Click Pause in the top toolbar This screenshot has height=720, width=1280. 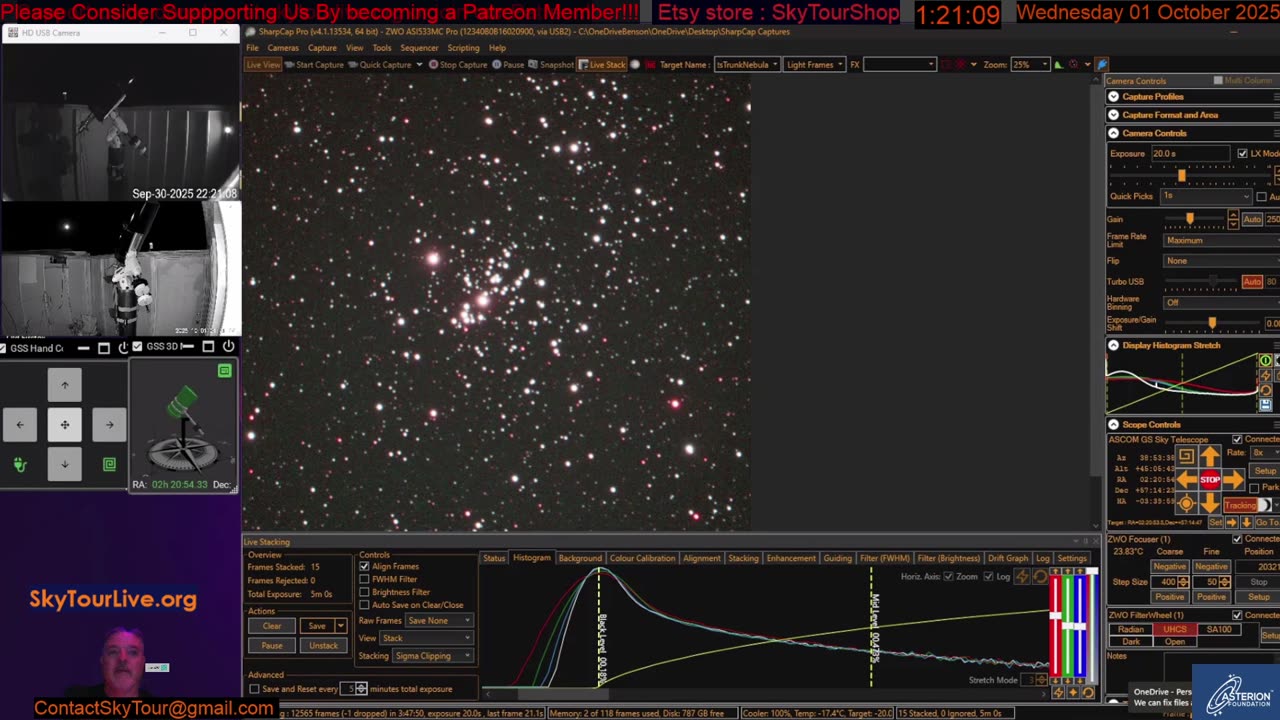508,64
